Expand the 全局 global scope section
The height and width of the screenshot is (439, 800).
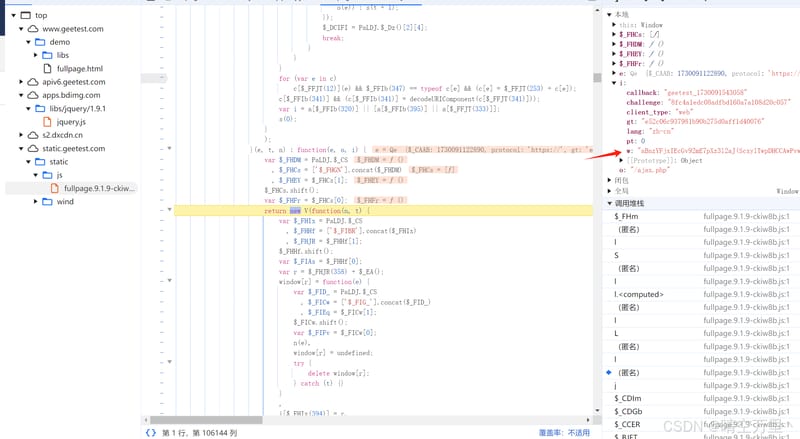(609, 190)
